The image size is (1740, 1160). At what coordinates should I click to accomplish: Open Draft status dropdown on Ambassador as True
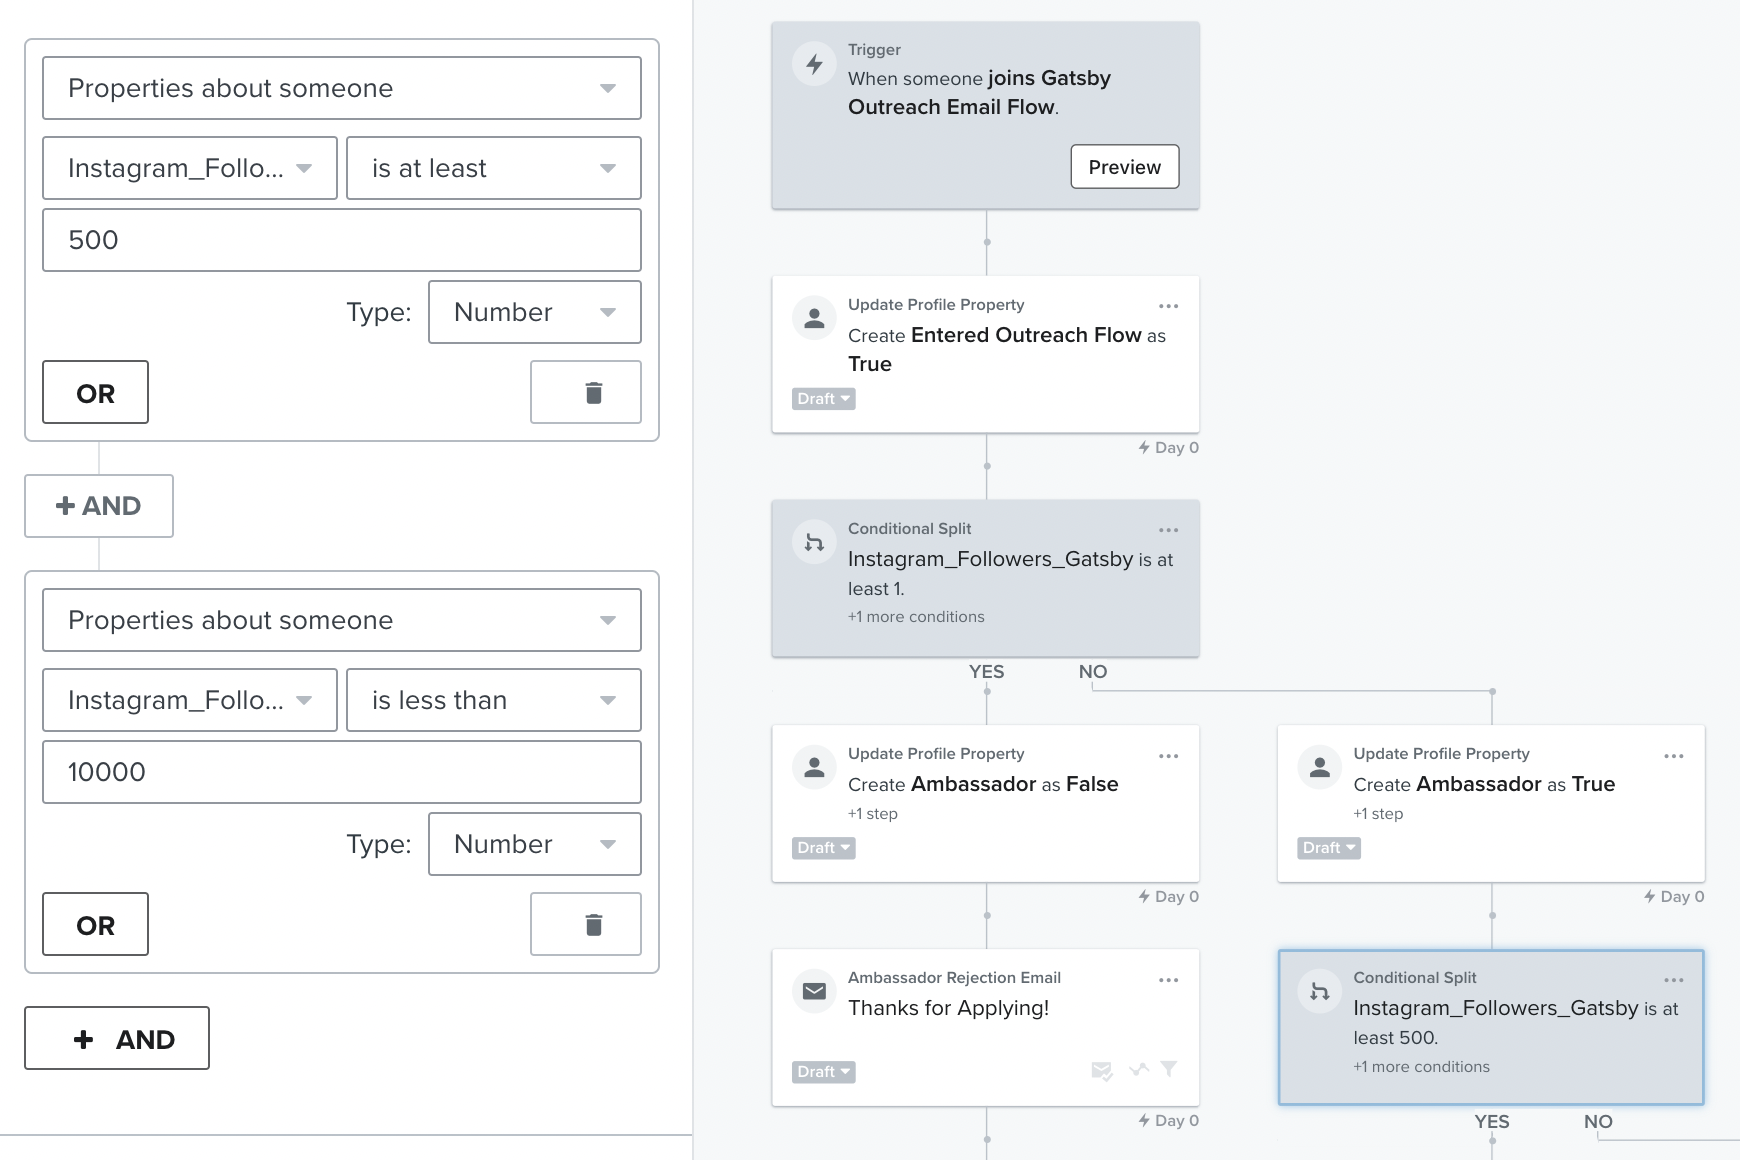click(x=1329, y=848)
